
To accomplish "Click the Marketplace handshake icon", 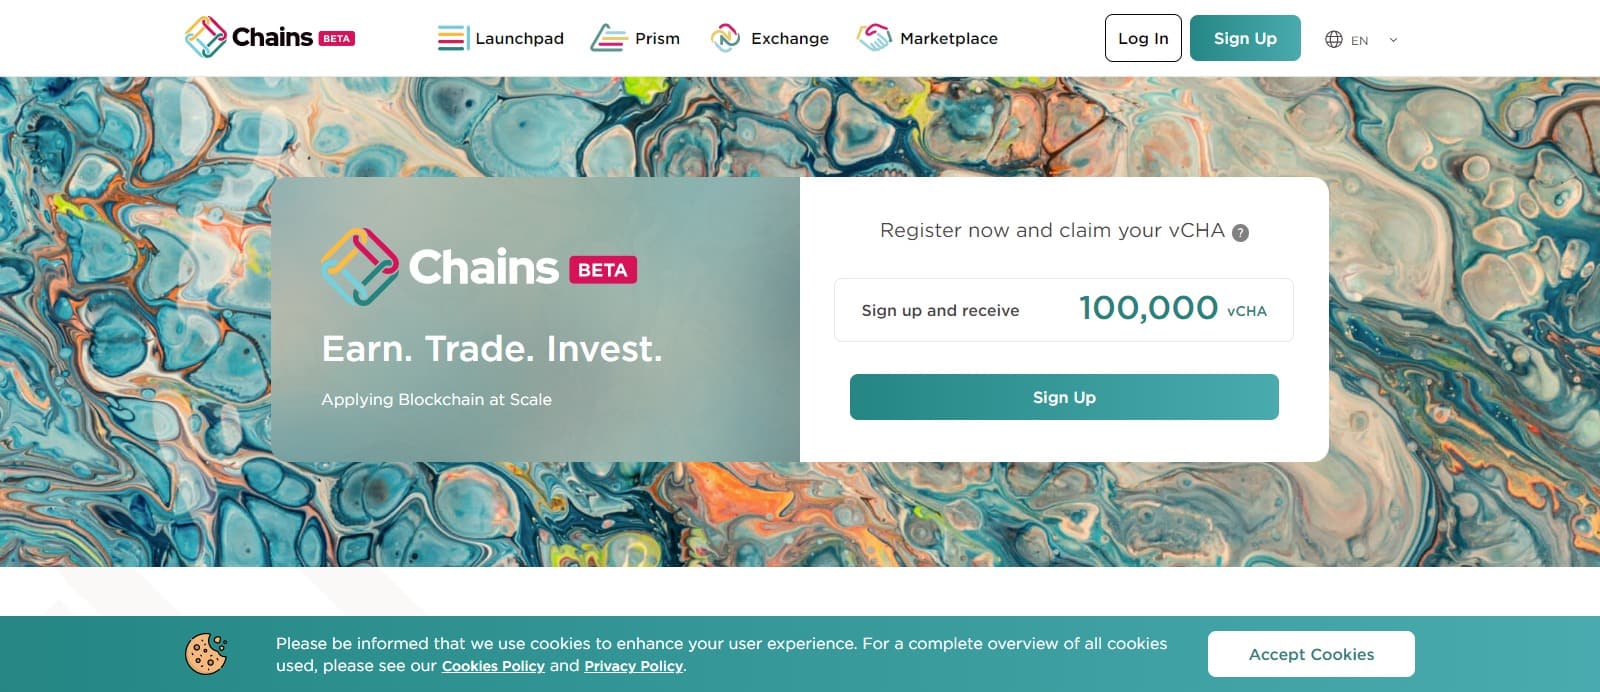I will tap(873, 38).
